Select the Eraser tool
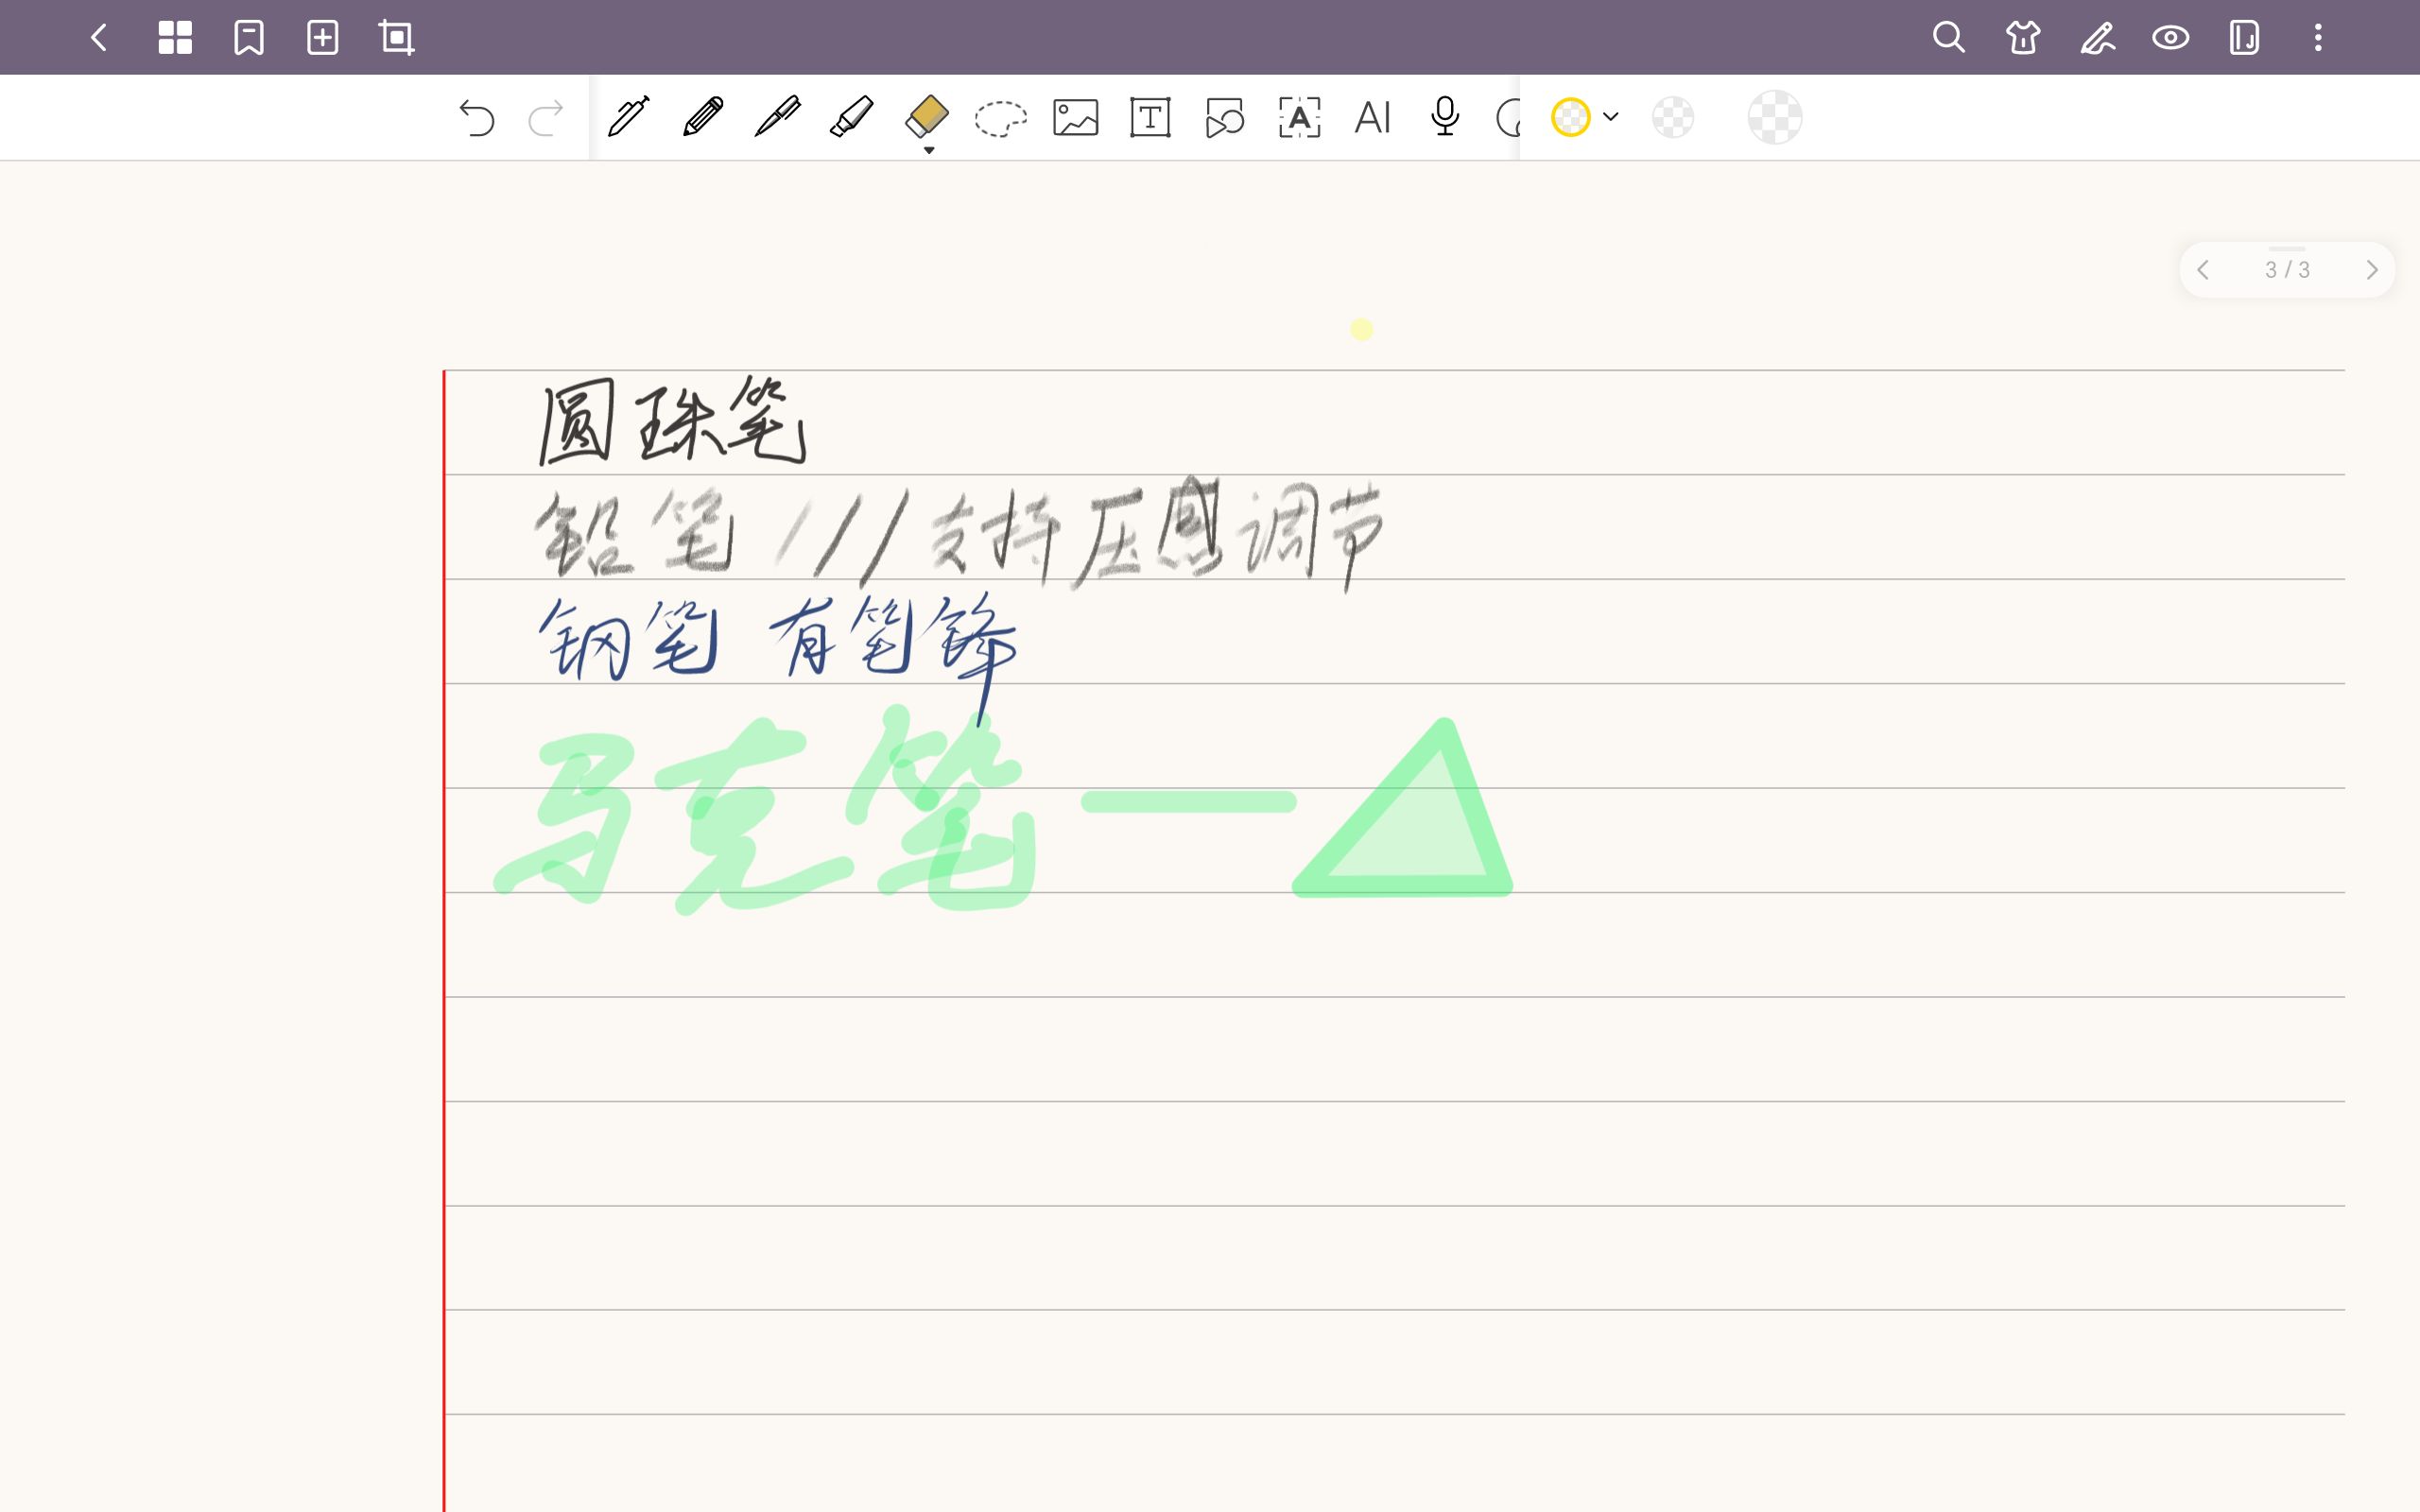The width and height of the screenshot is (2420, 1512). [928, 117]
